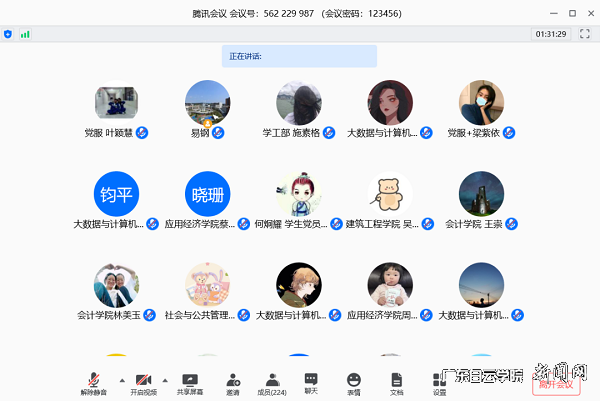Image resolution: width=600 pixels, height=401 pixels.
Task: Select the 晓珊 participant avatar
Action: [x=207, y=194]
